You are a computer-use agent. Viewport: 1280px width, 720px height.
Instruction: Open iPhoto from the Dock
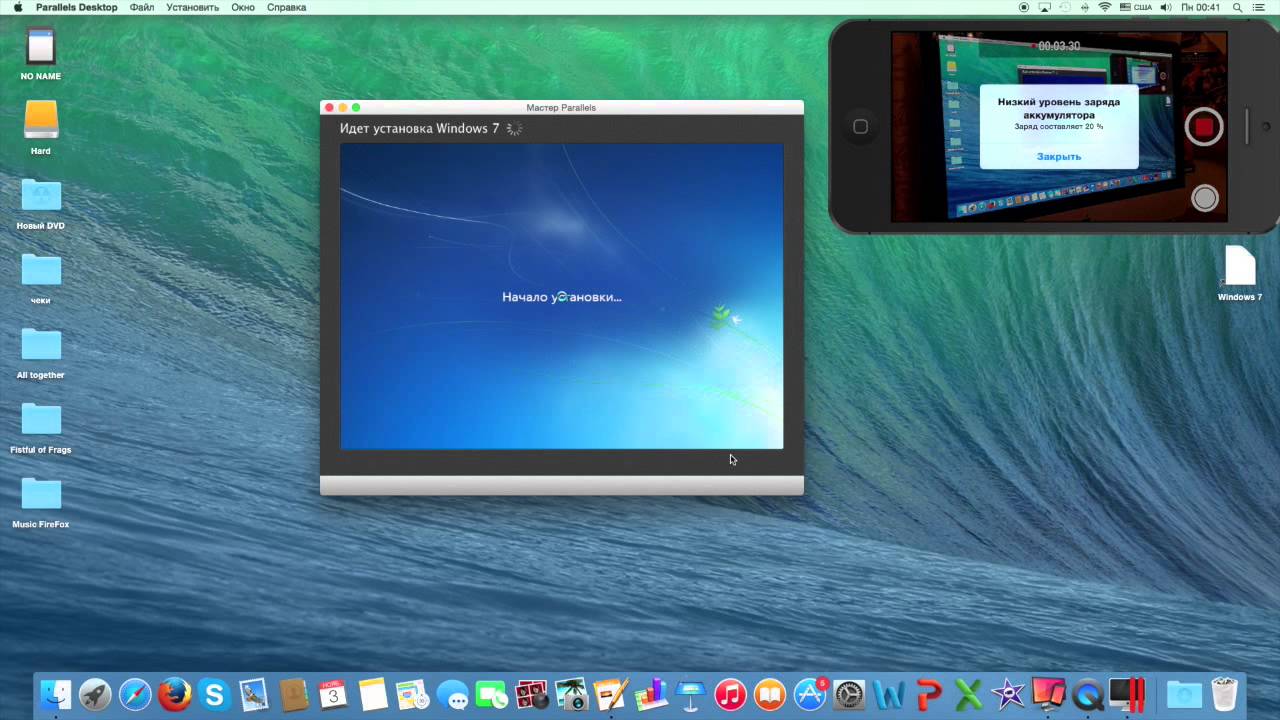coord(571,693)
